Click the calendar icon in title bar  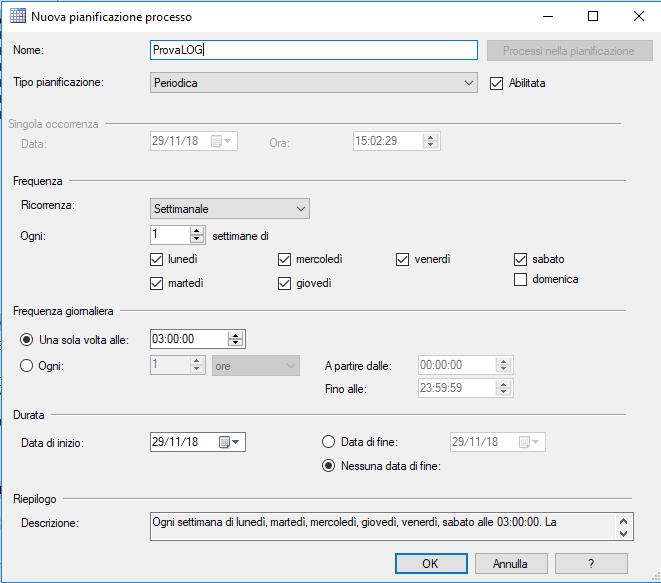coord(18,17)
